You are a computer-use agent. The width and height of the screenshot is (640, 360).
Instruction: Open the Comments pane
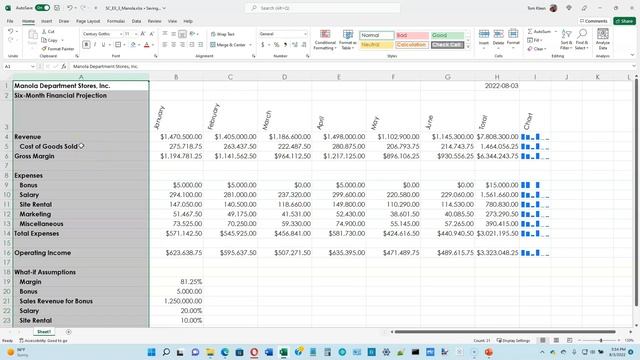pos(593,21)
